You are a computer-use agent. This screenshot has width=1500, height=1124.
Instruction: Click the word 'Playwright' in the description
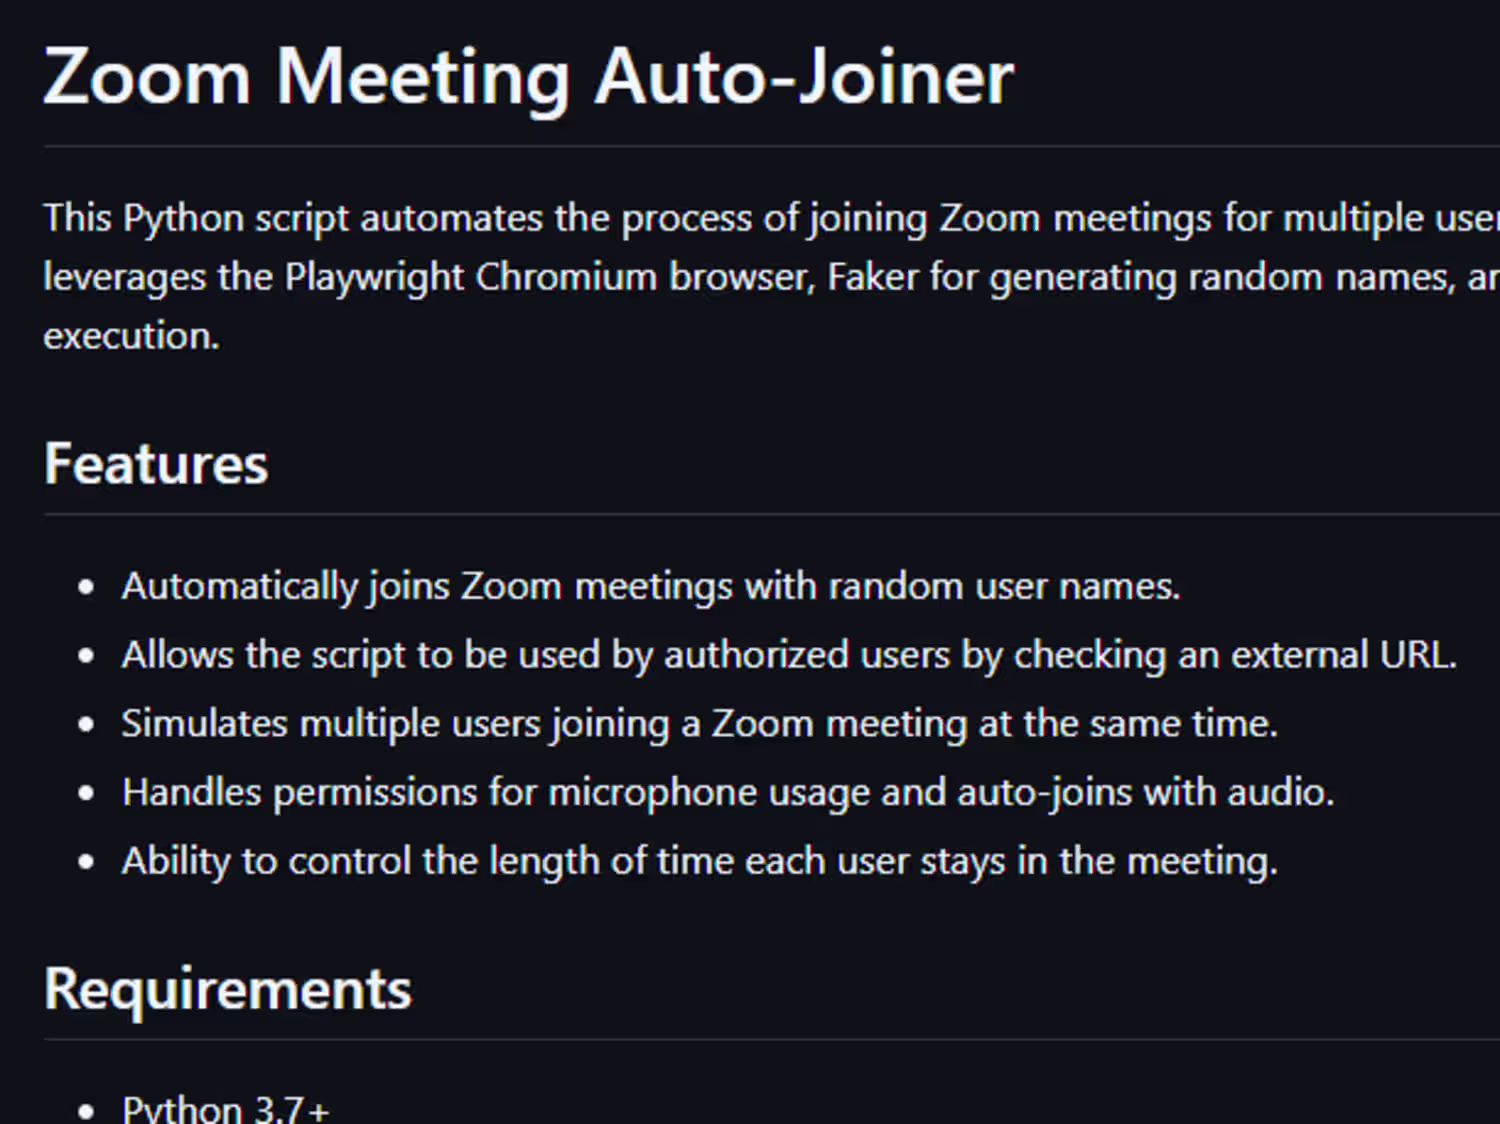pos(374,277)
